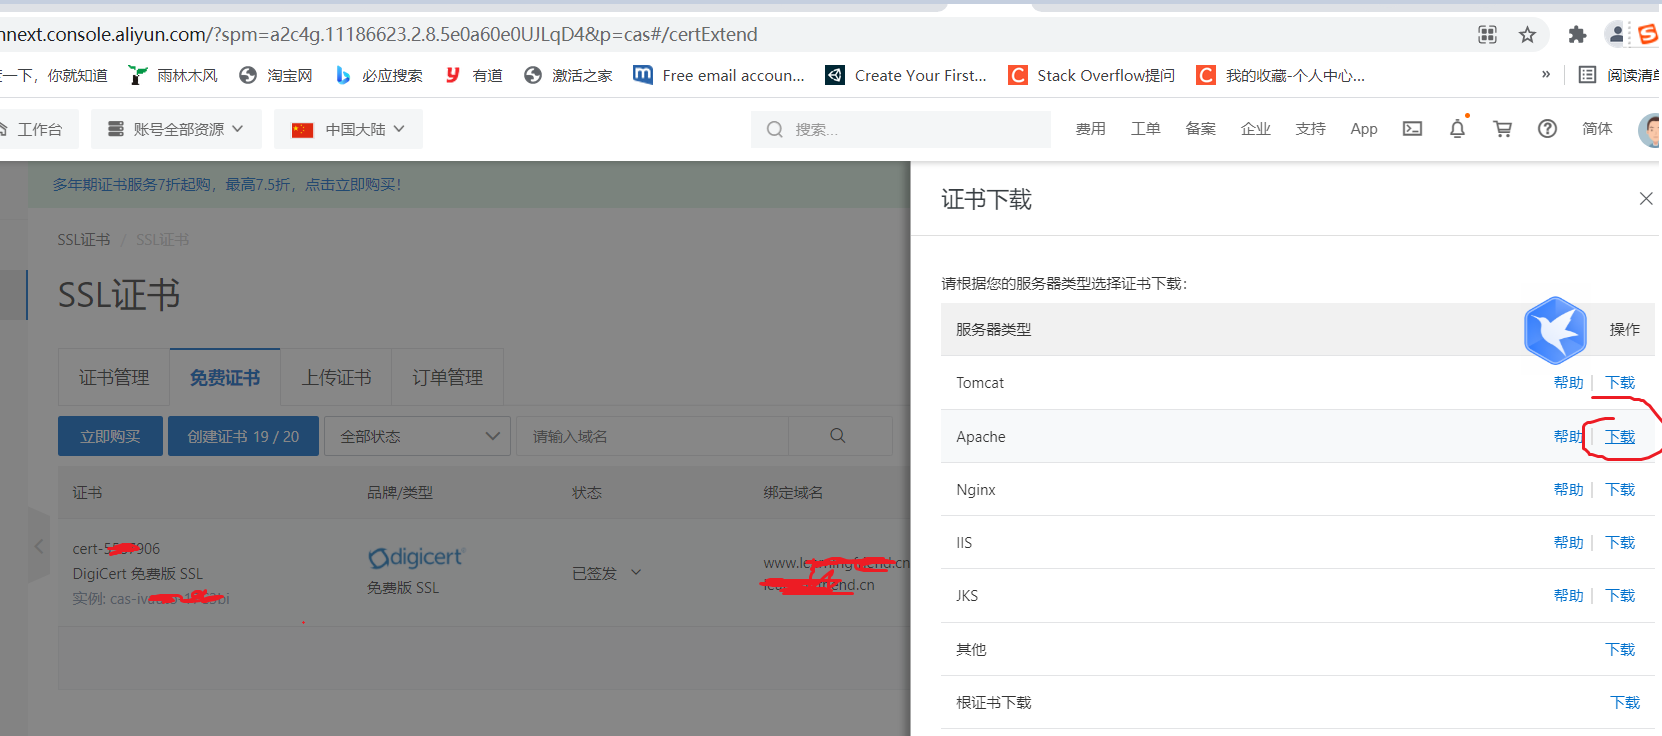Image resolution: width=1662 pixels, height=736 pixels.
Task: Open the 激活之家 bookmark
Action: (x=568, y=75)
